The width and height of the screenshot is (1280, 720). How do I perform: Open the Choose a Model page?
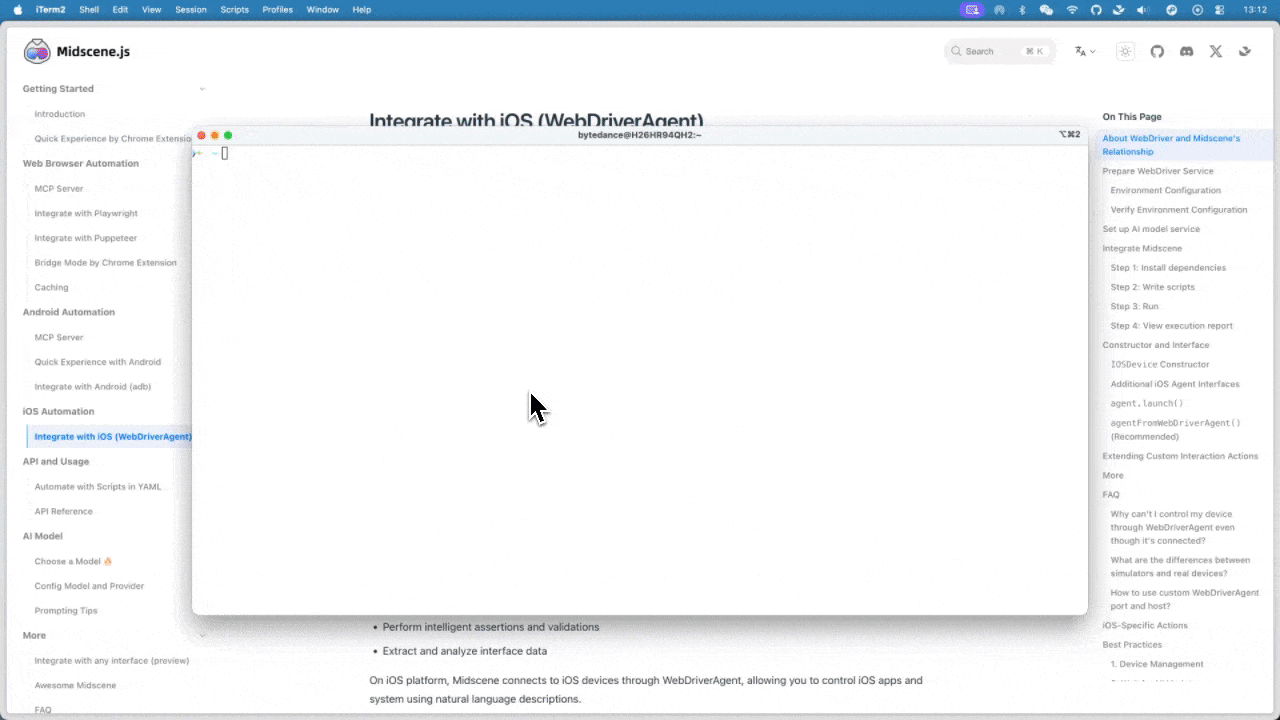point(73,561)
